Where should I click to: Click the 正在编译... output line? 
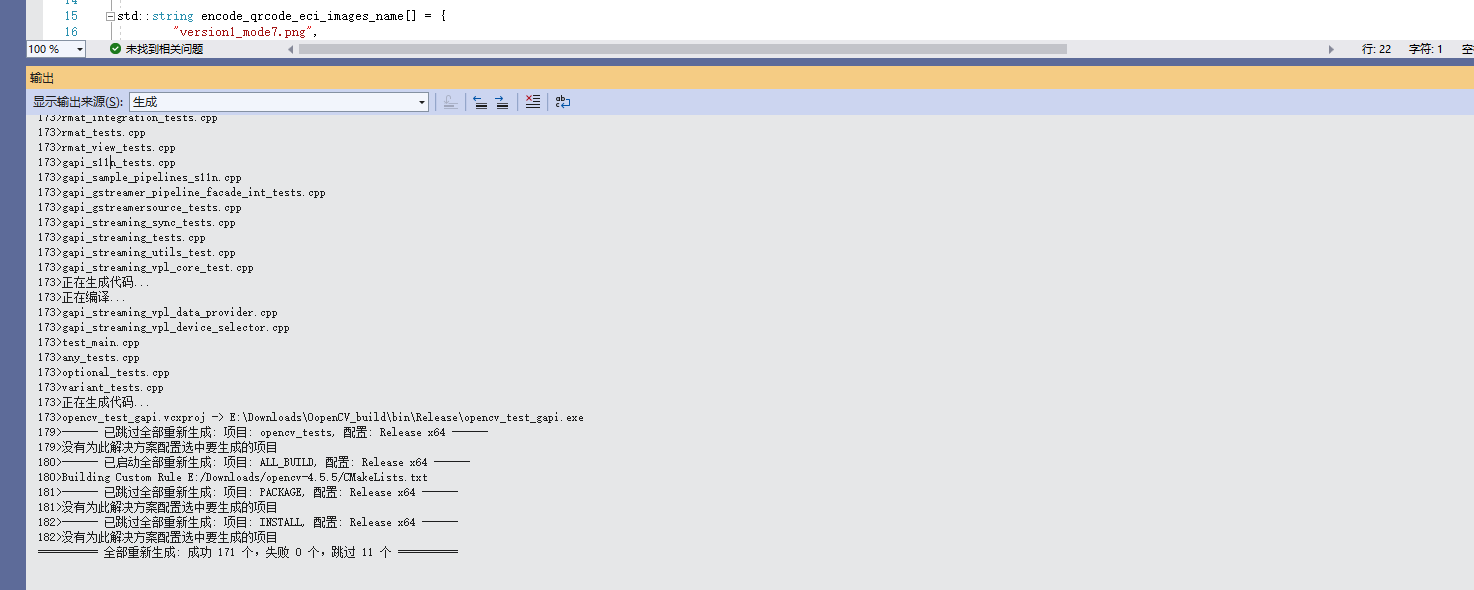pos(83,297)
